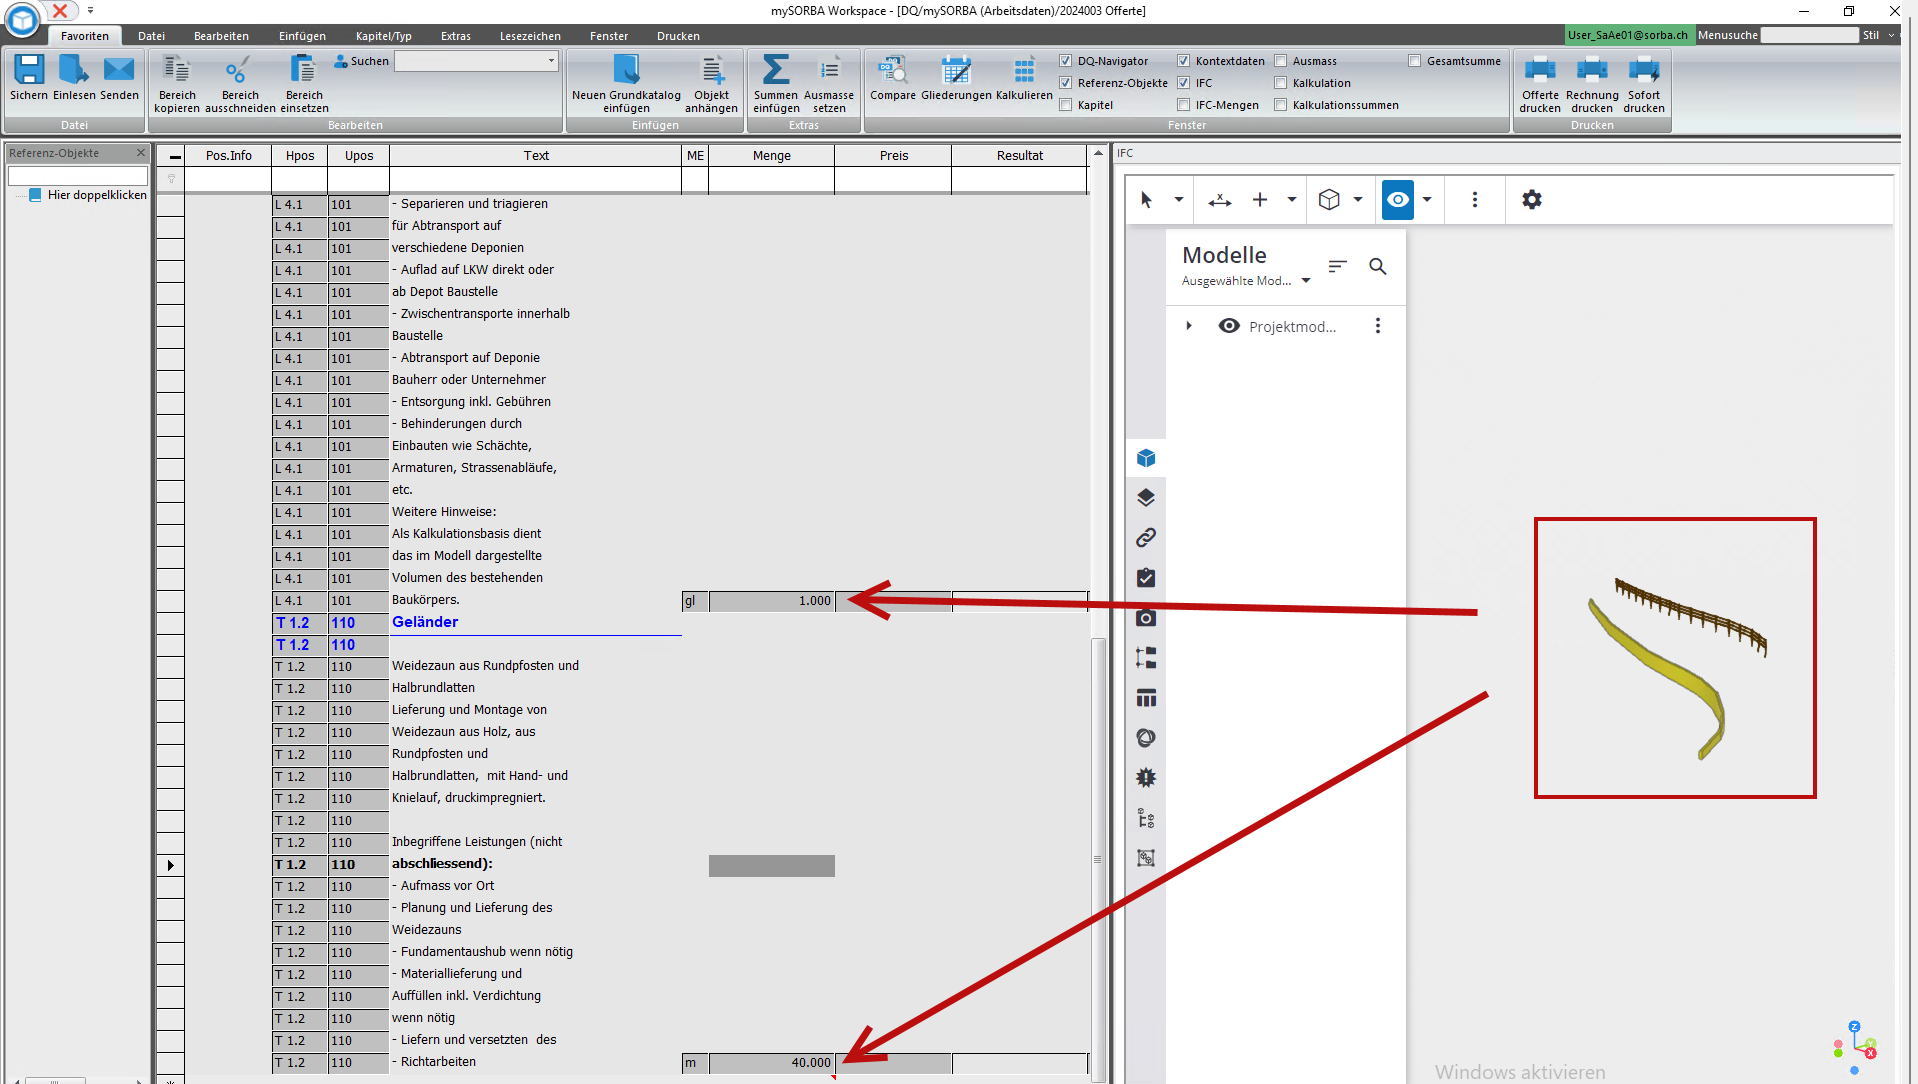1918x1084 pixels.
Task: Open the view cube dropdown arrow
Action: coord(1358,200)
